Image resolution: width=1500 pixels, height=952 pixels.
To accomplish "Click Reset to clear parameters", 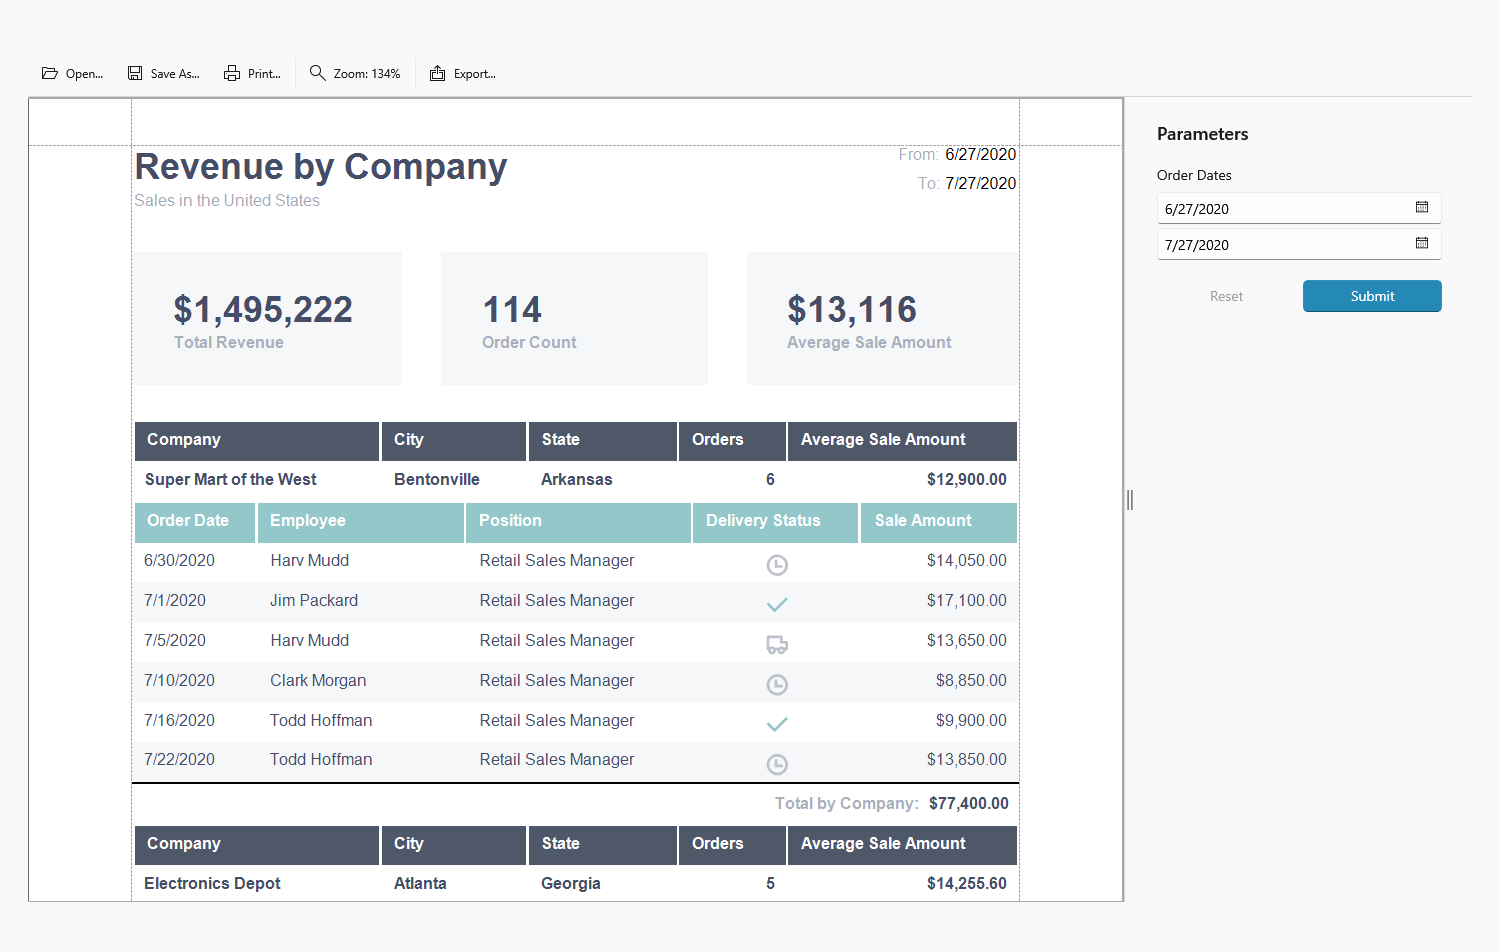I will point(1226,296).
